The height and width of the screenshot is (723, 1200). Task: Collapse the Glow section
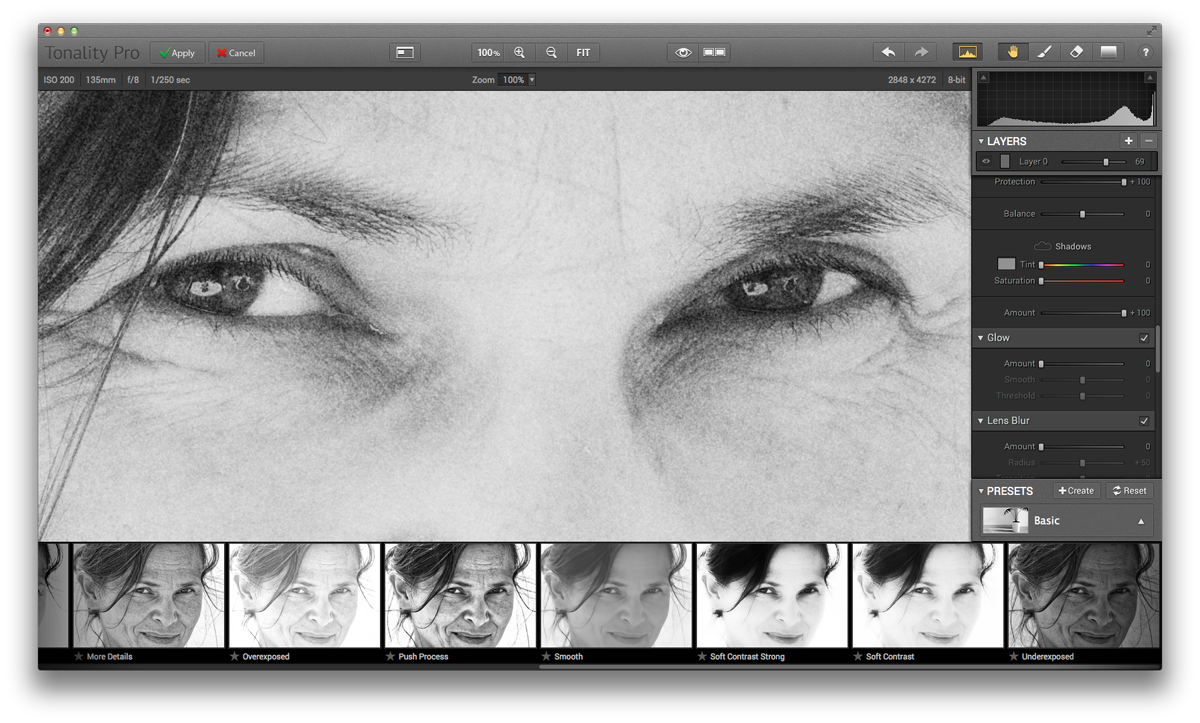point(981,338)
